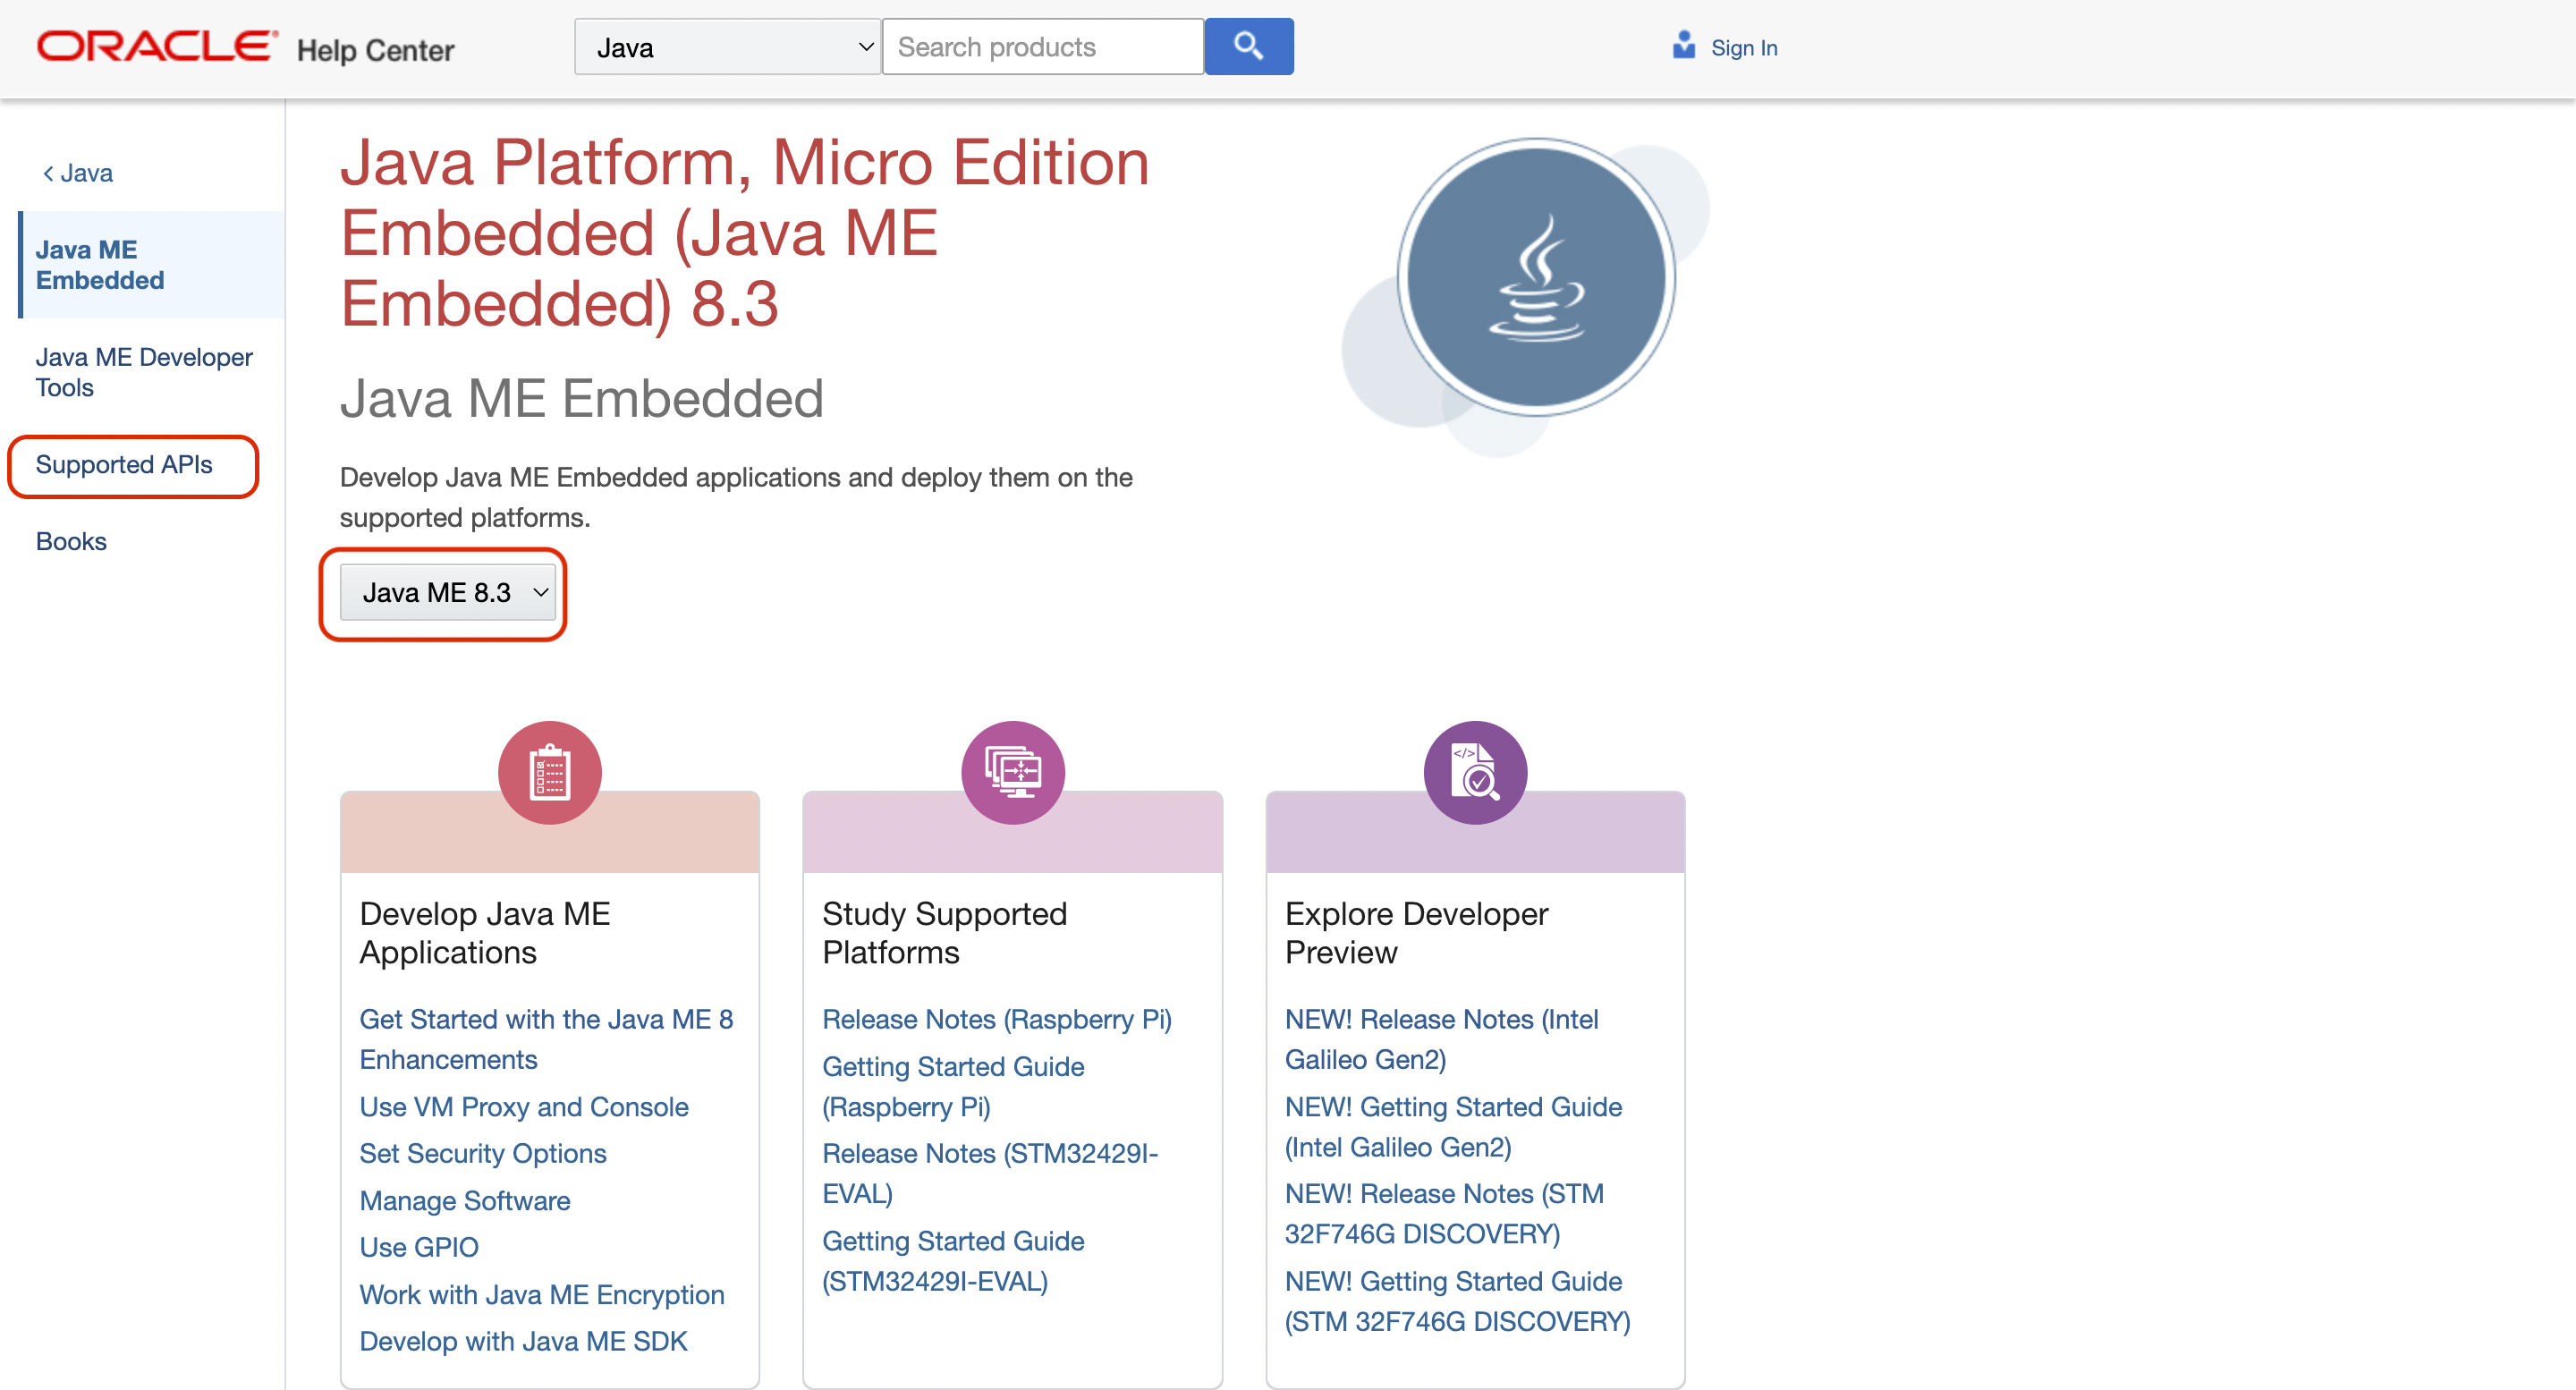
Task: Click the large Java coffee cup logo
Action: [x=1536, y=278]
